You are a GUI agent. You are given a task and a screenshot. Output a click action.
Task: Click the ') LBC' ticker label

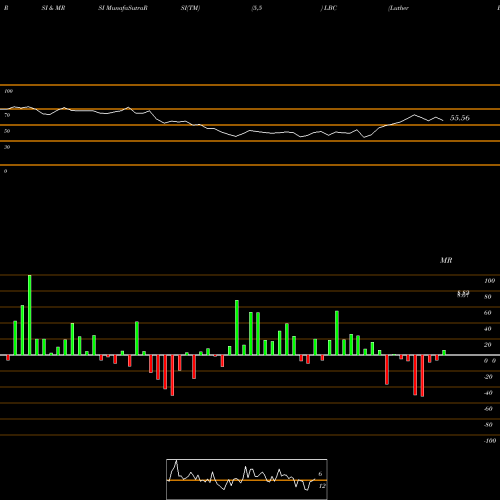tap(329, 8)
